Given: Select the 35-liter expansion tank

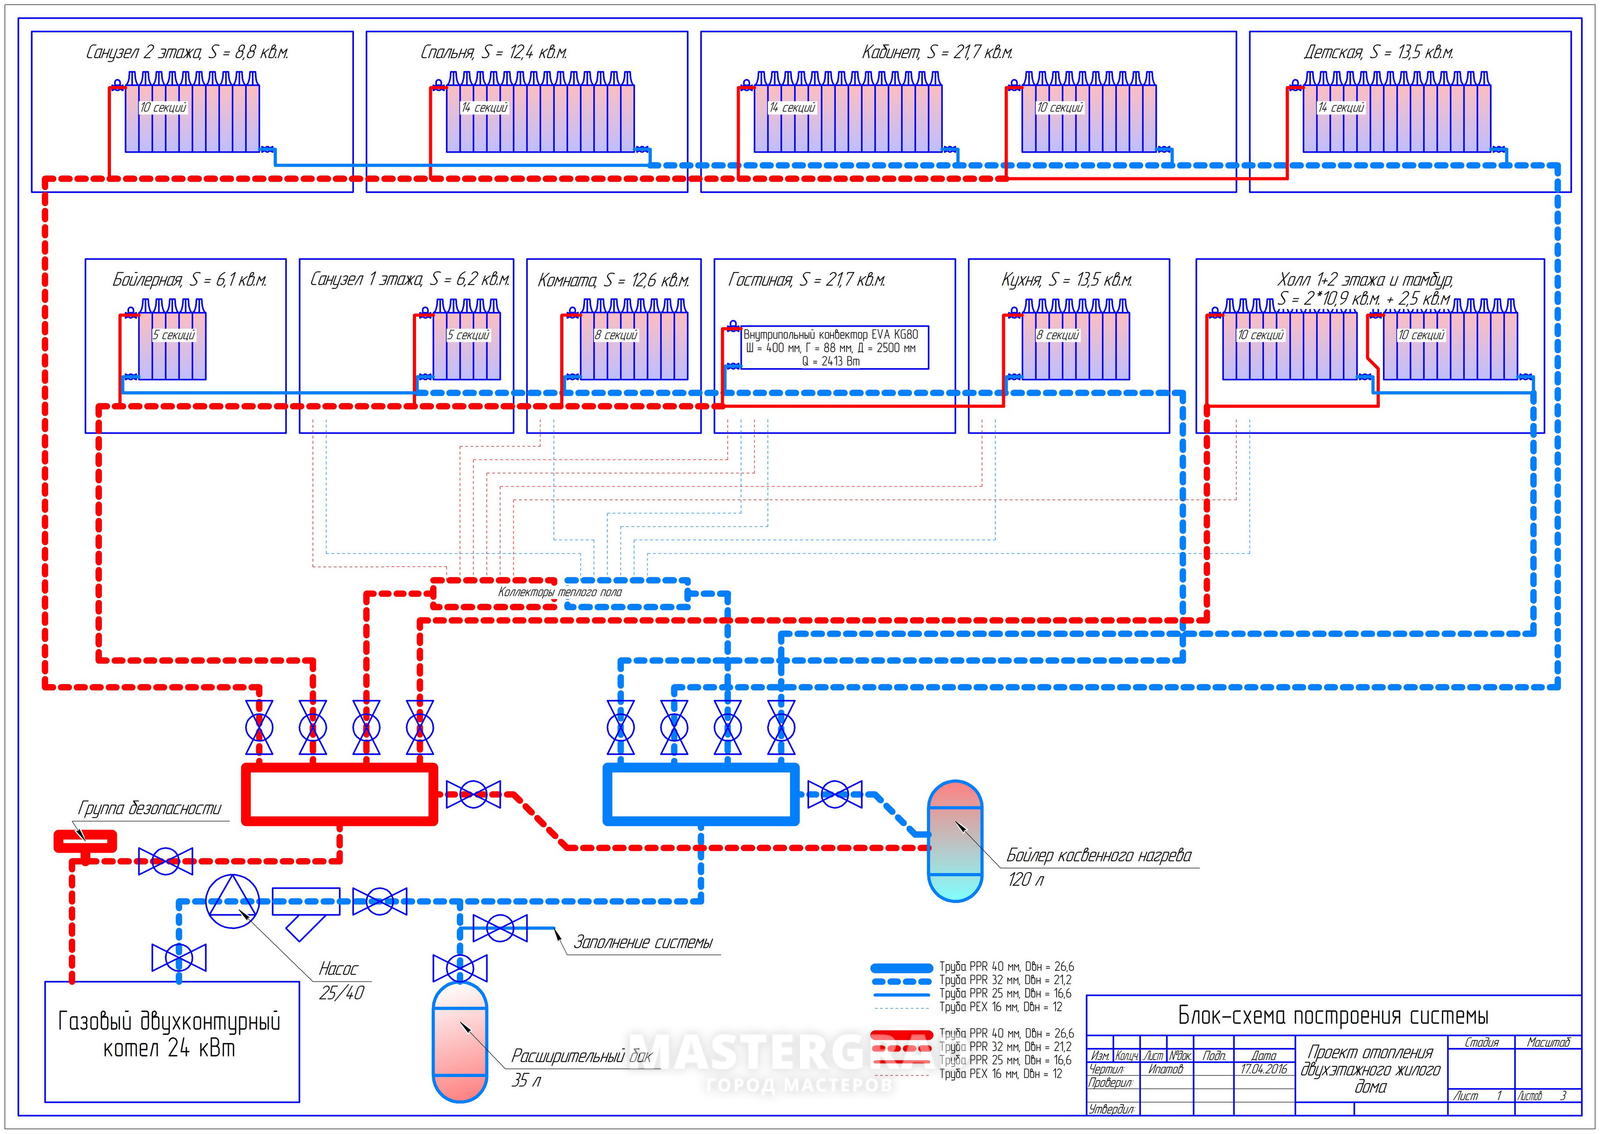Looking at the screenshot, I should click(x=459, y=1041).
